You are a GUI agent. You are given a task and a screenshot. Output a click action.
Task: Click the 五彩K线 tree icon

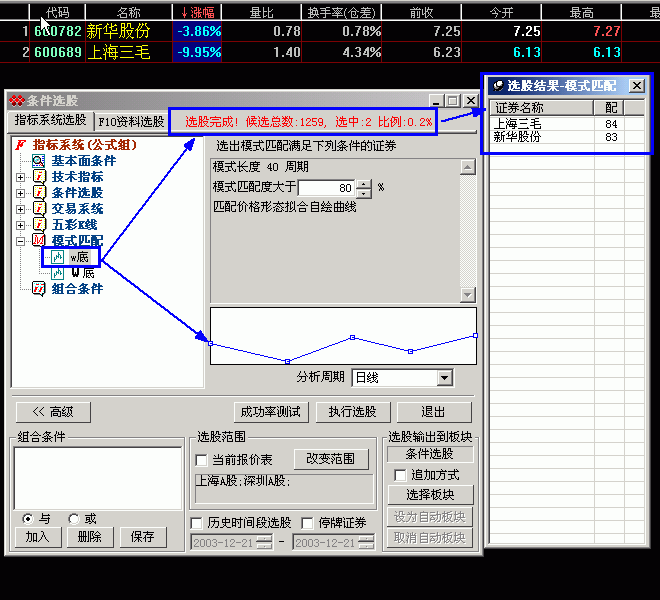click(x=40, y=225)
